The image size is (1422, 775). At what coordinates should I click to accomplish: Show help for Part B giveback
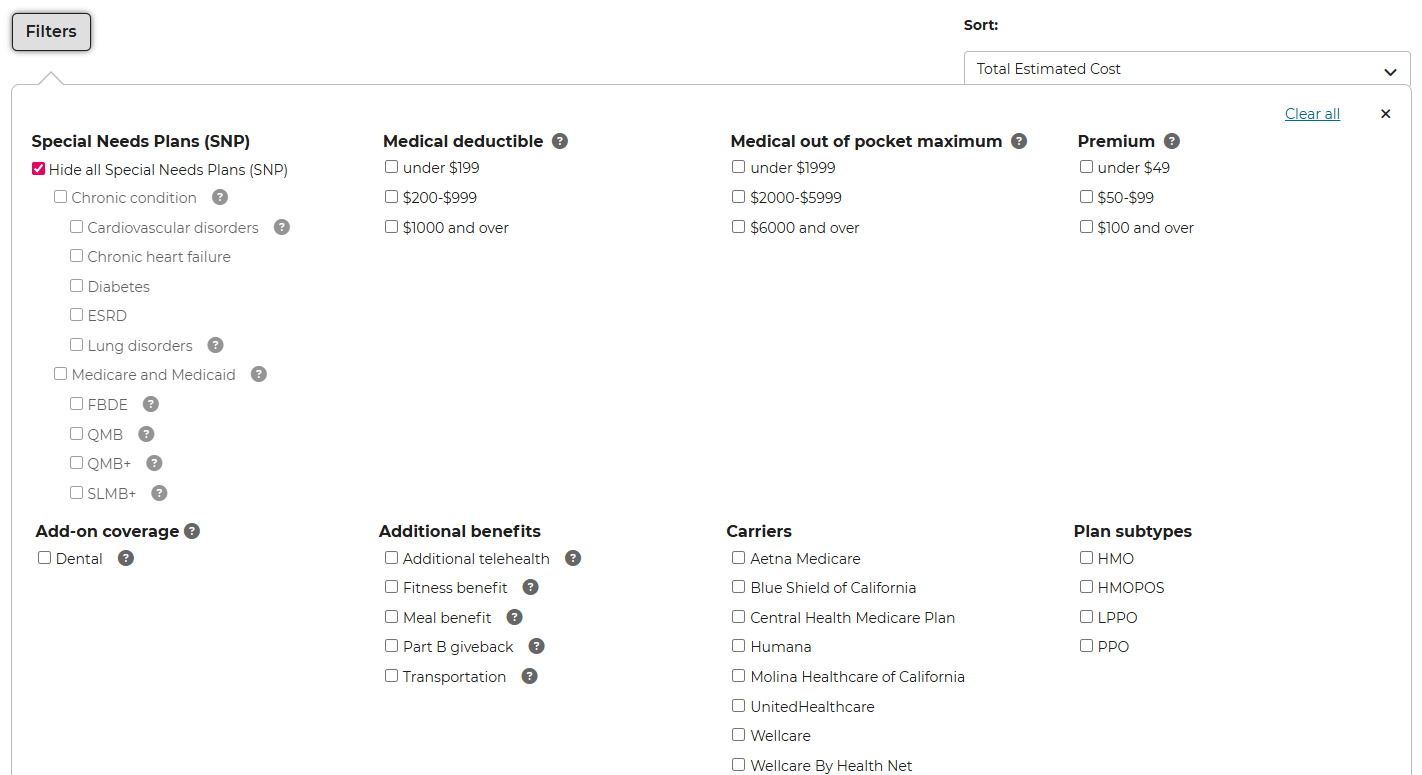tap(536, 646)
